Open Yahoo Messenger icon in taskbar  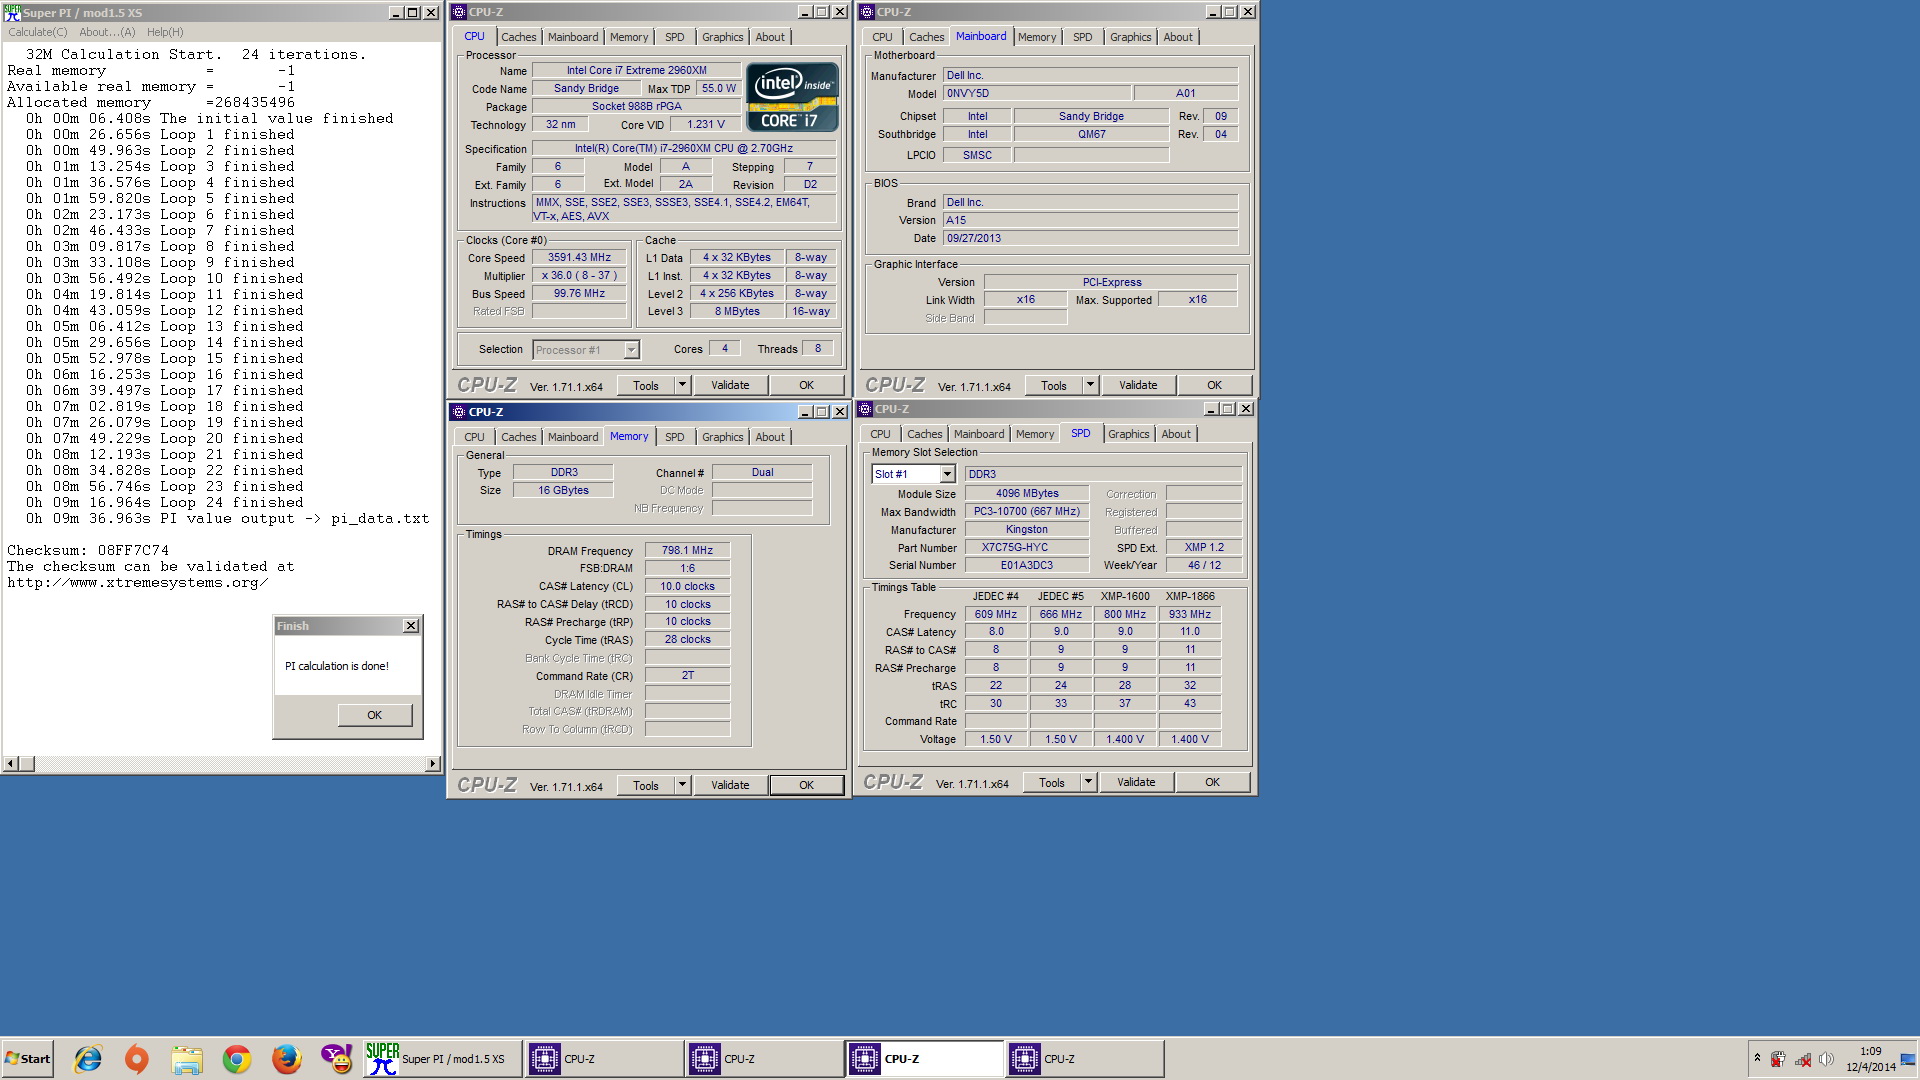(x=337, y=1059)
